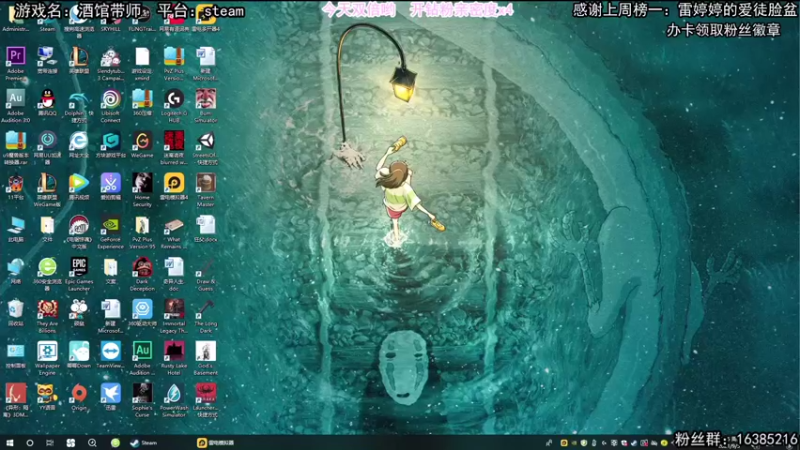Open the League of Legends WeGame shortcut
Image resolution: width=800 pixels, height=450 pixels.
click(x=47, y=189)
